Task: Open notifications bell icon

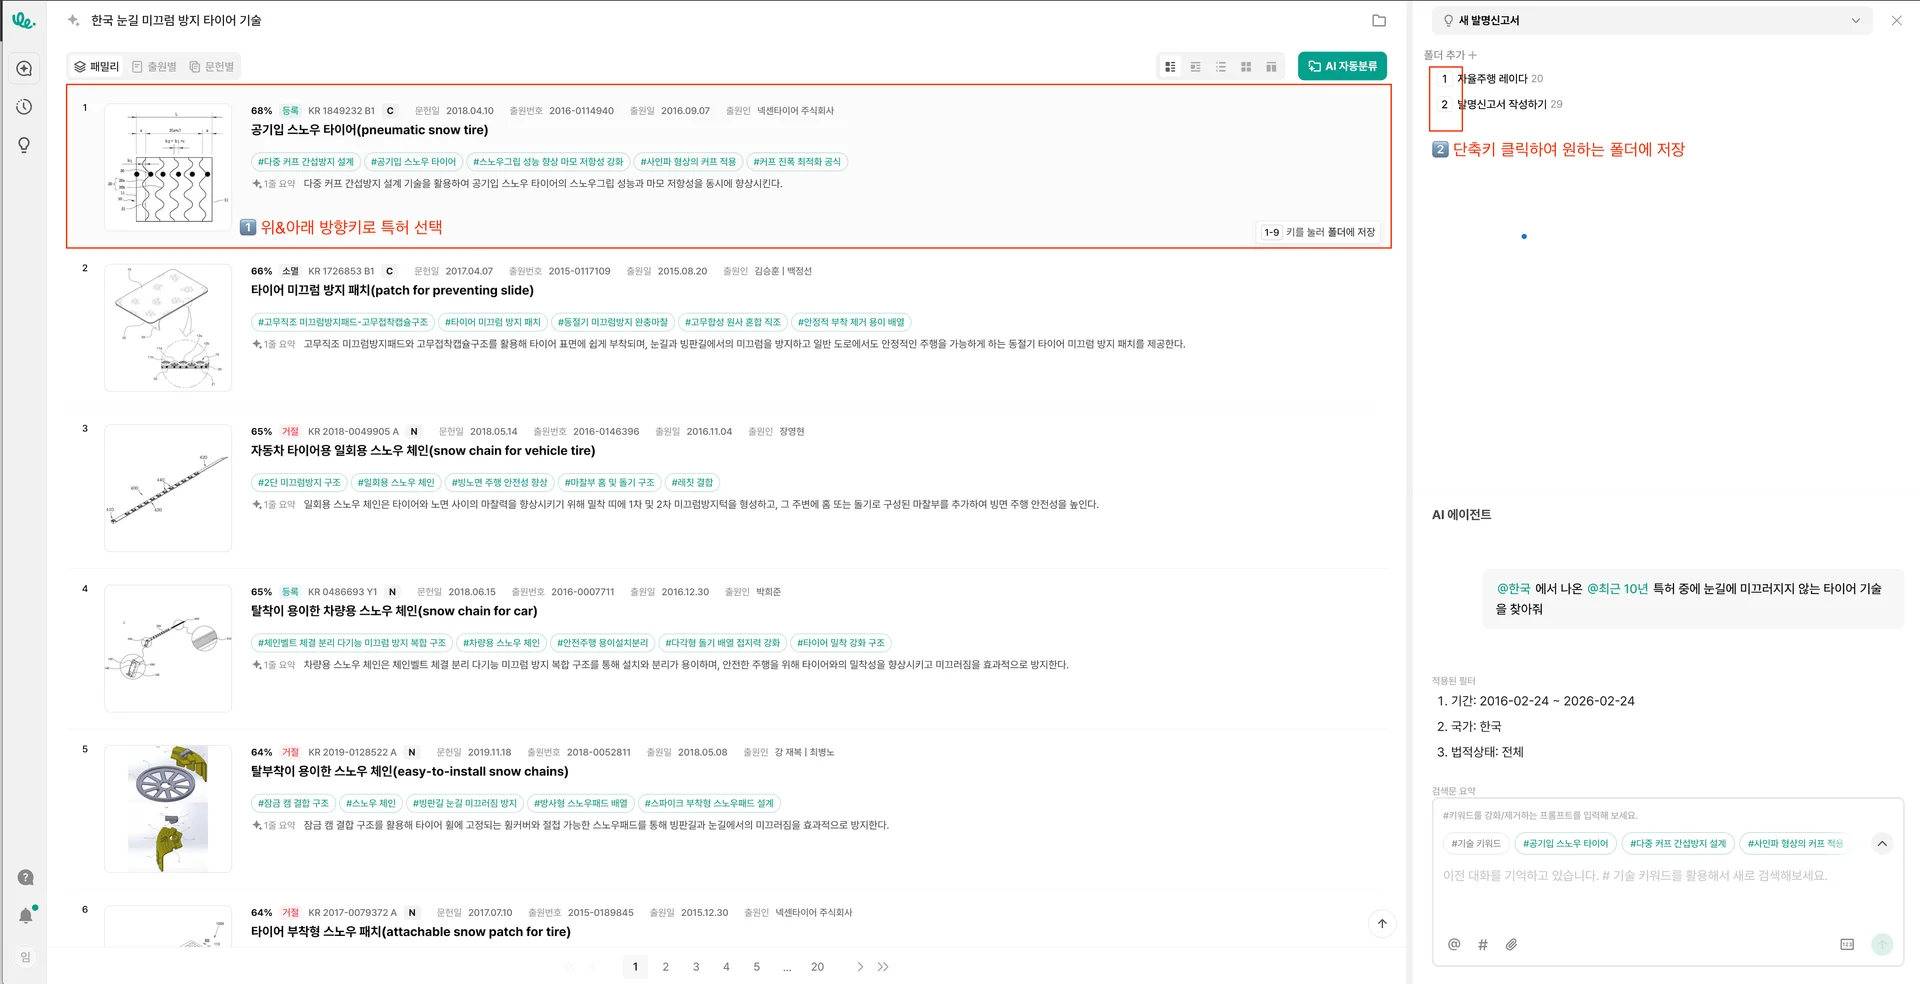Action: [26, 915]
